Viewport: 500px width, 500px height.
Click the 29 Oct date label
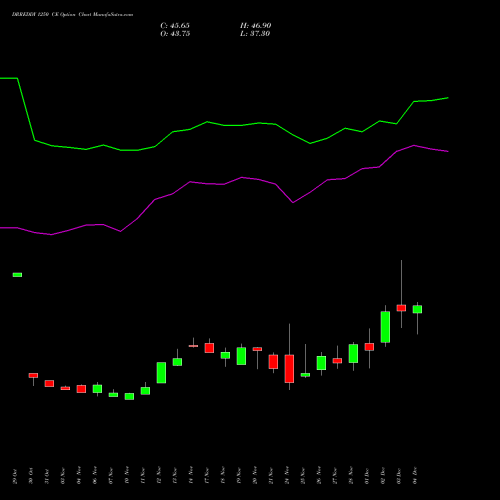[15, 476]
